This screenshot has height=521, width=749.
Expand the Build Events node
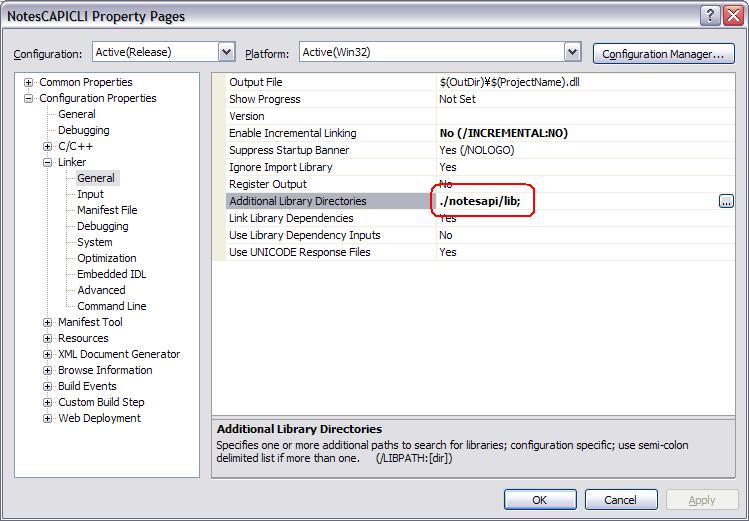coord(47,386)
